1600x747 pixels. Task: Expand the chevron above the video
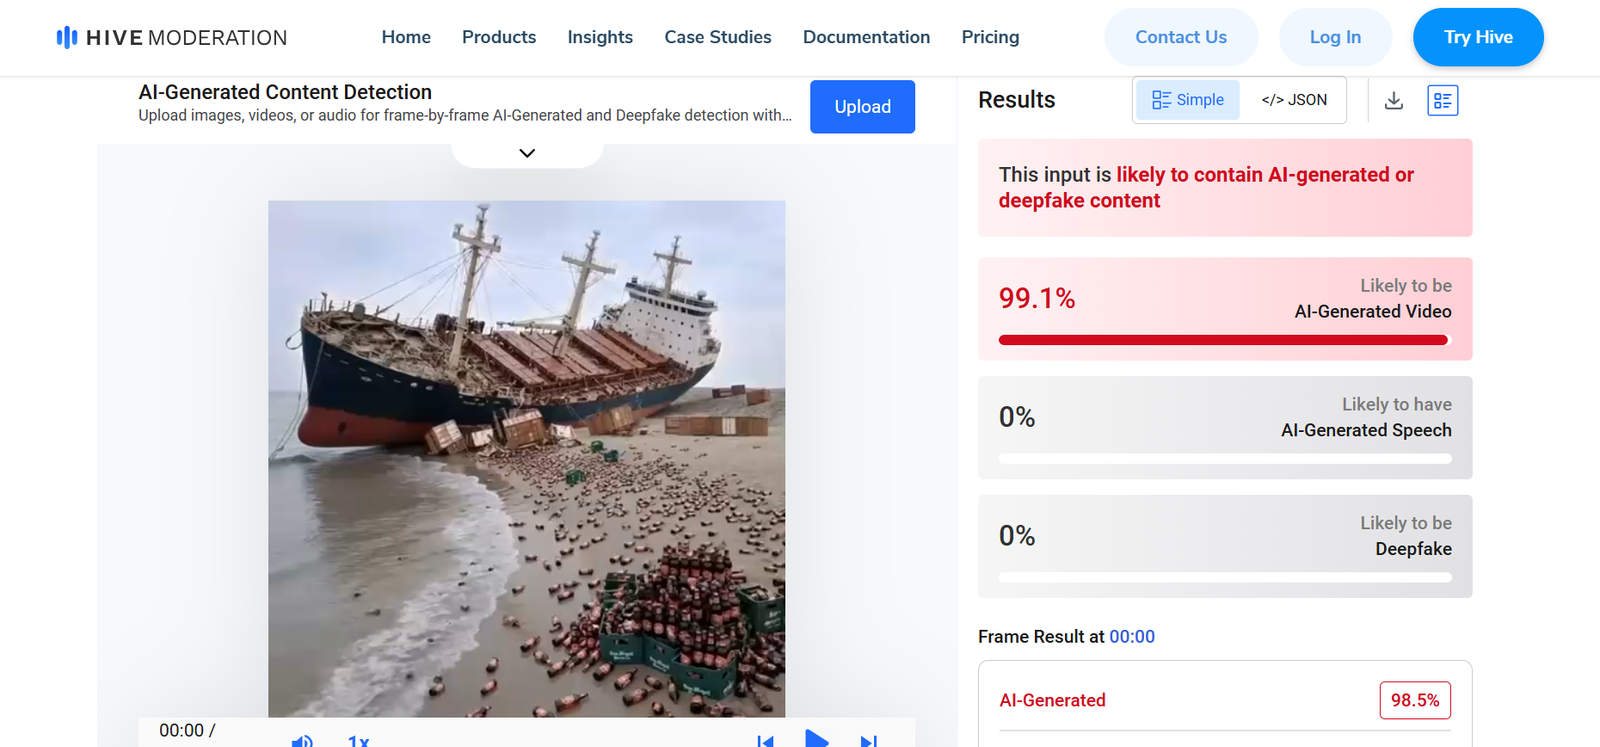click(527, 153)
